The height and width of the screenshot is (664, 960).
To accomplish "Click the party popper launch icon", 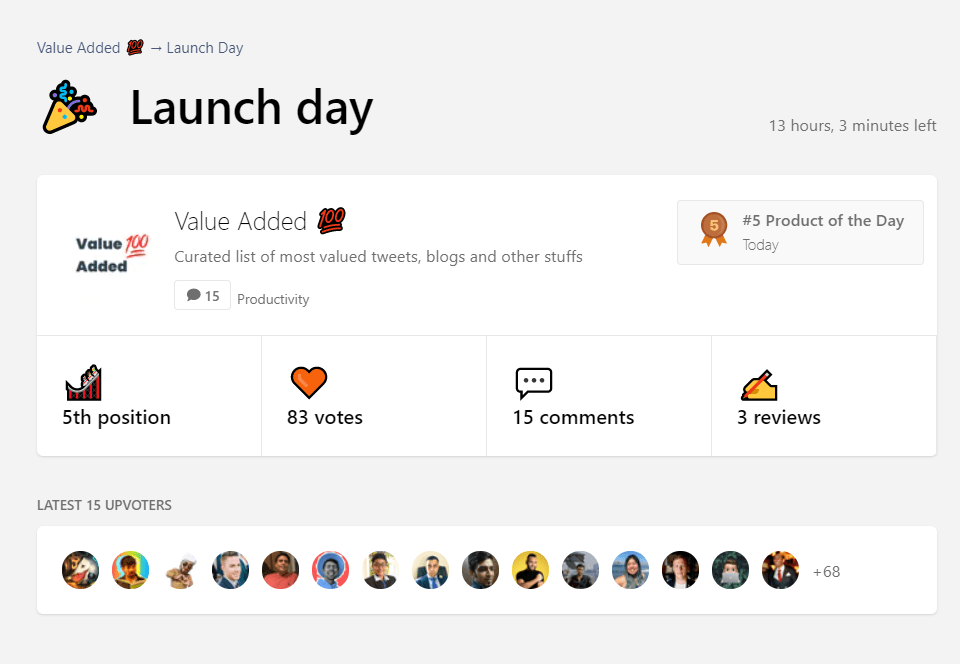I will click(69, 108).
